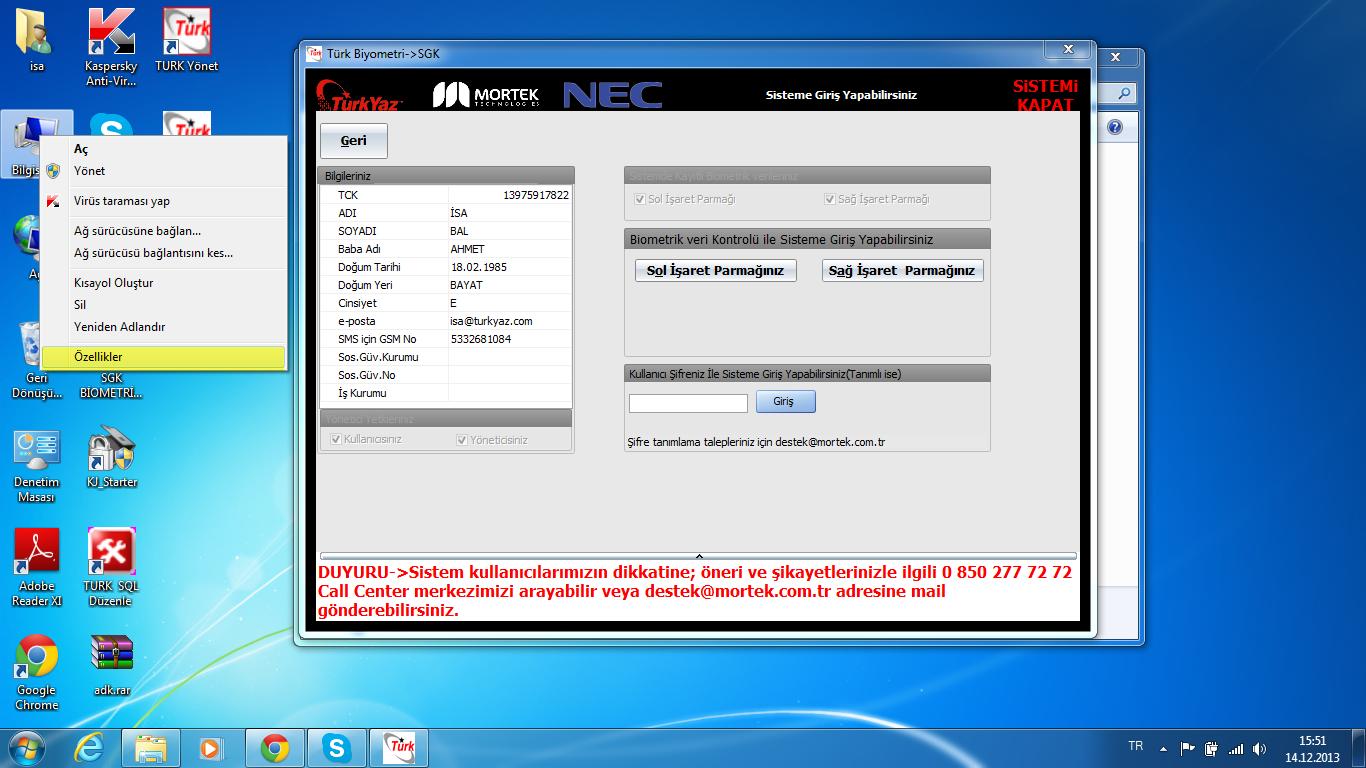Screen dimensions: 1366x768
Task: Click the GSM number 5332681084
Action: (481, 339)
